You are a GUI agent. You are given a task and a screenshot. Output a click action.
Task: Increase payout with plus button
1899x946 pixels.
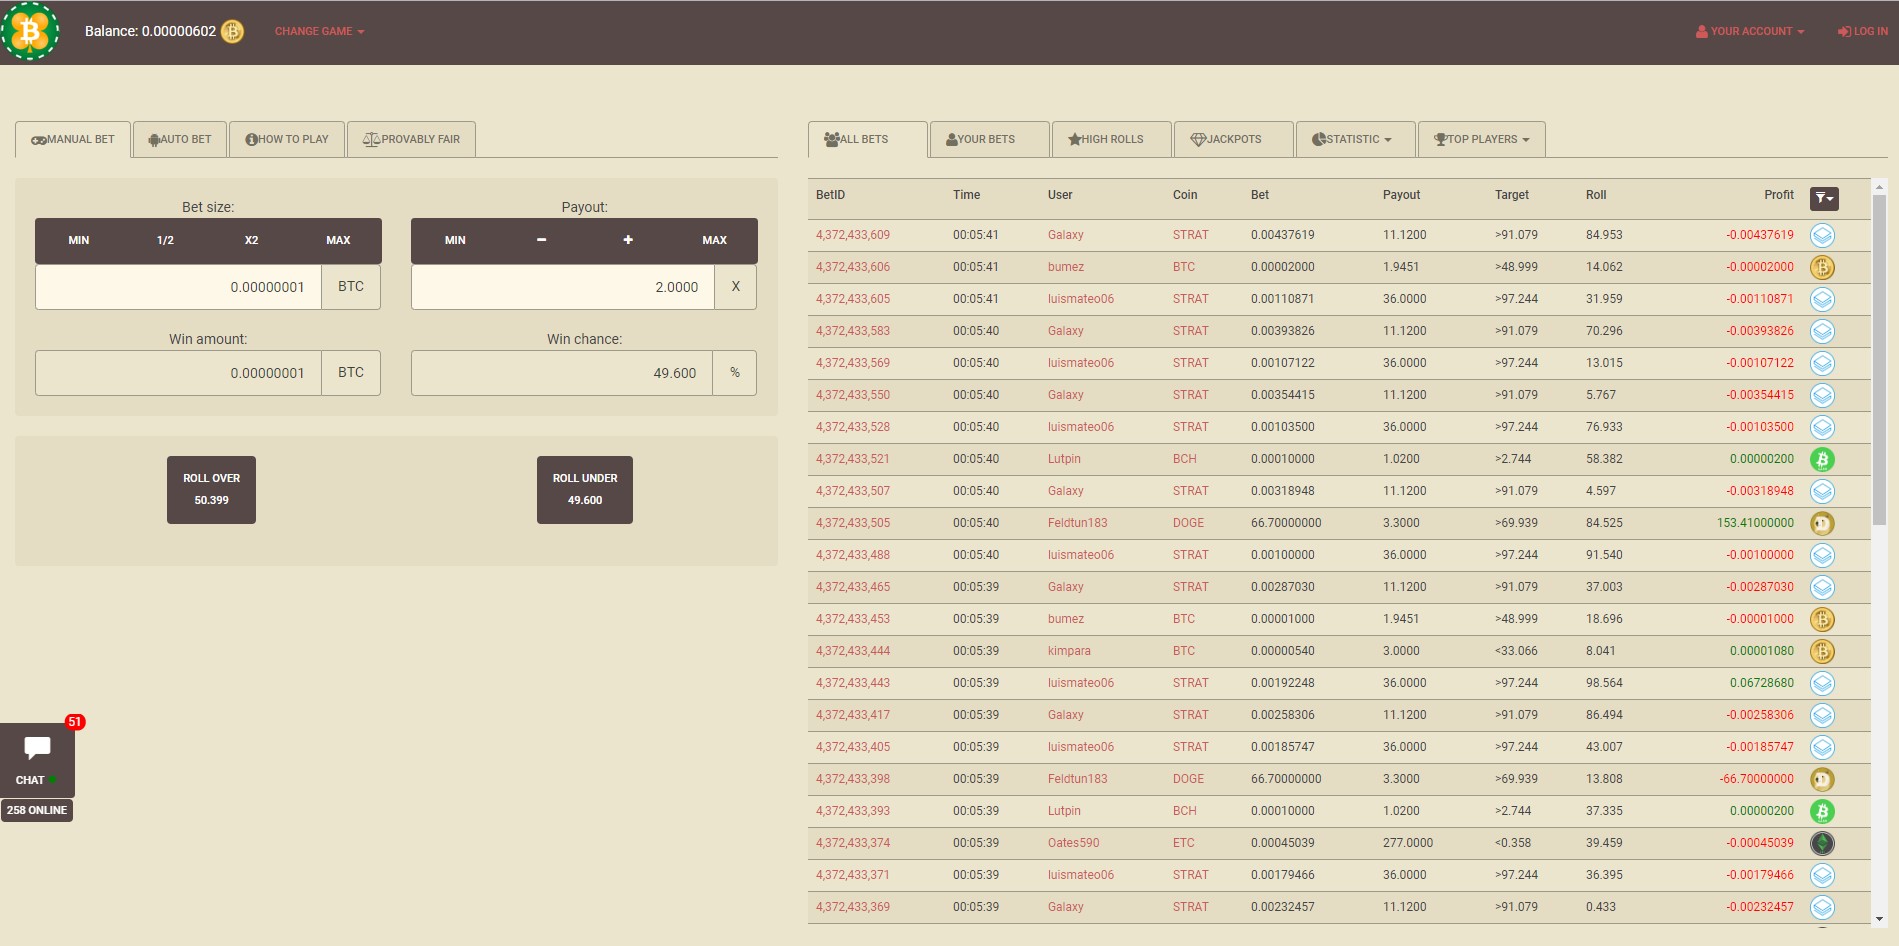click(628, 240)
